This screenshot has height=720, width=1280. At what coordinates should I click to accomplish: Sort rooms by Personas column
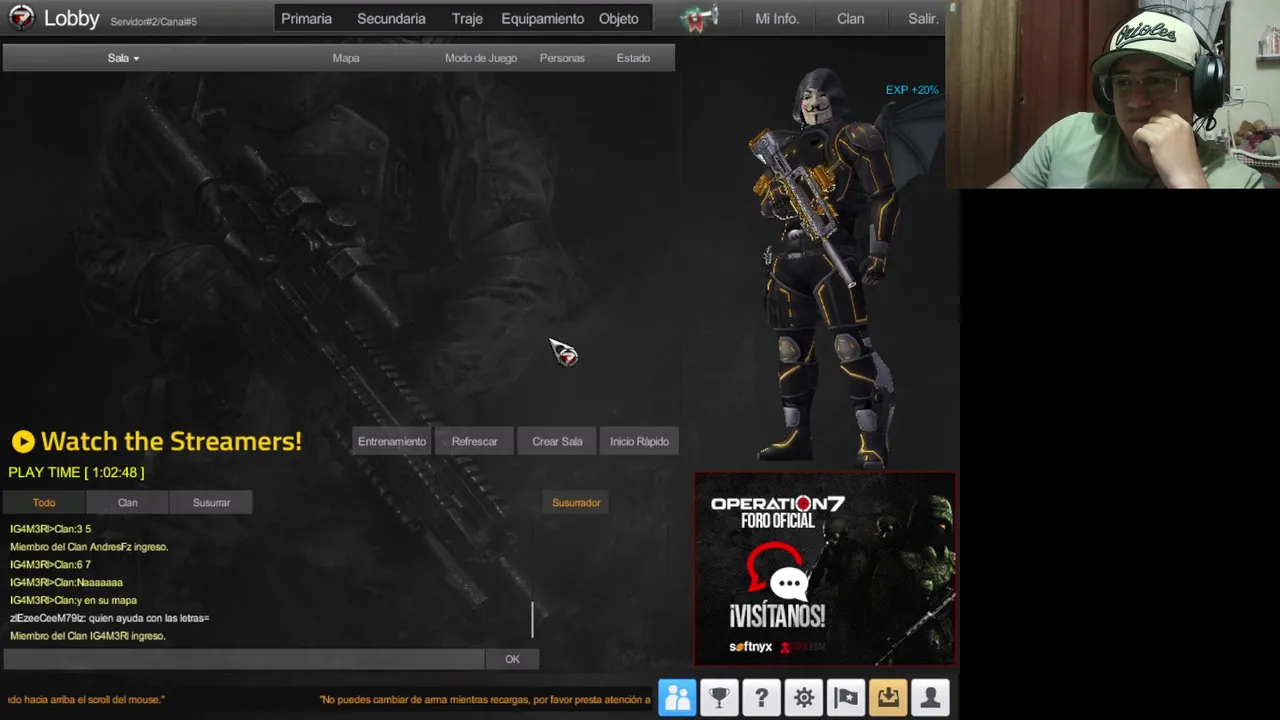tap(562, 58)
